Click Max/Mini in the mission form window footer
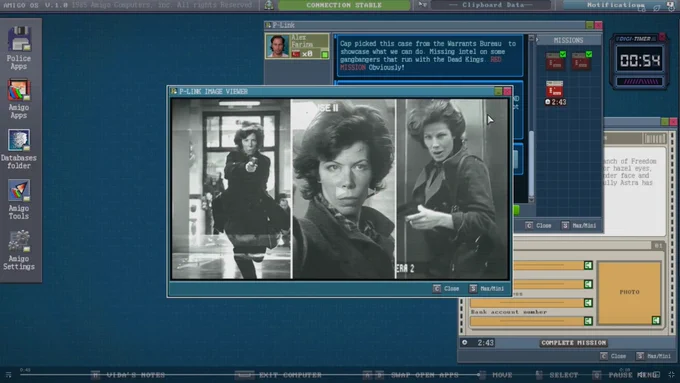This screenshot has height=383, width=680. (x=654, y=356)
